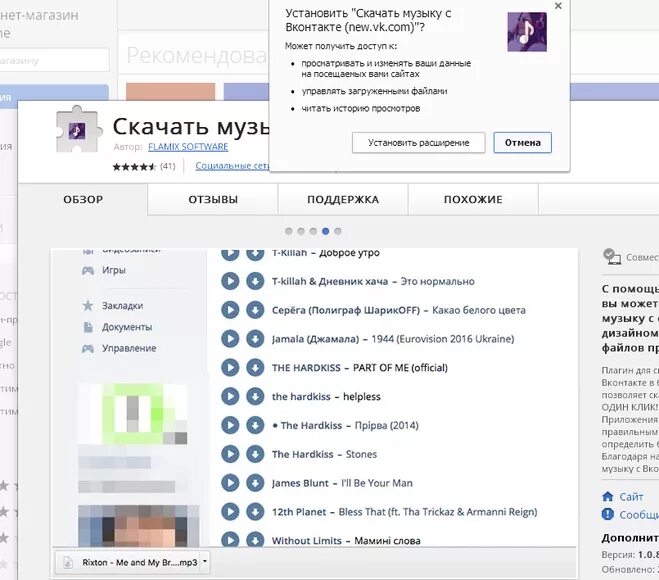The width and height of the screenshot is (659, 580).
Task: Select 'Without Limits – Мамині слова' track text
Action: (x=346, y=540)
